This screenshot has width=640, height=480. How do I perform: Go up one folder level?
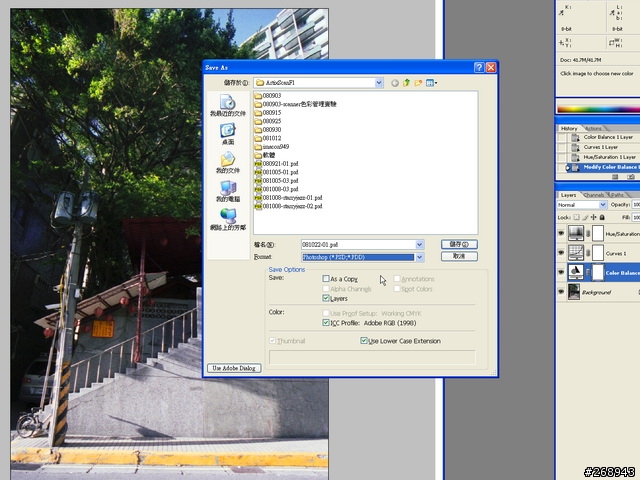pyautogui.click(x=406, y=83)
